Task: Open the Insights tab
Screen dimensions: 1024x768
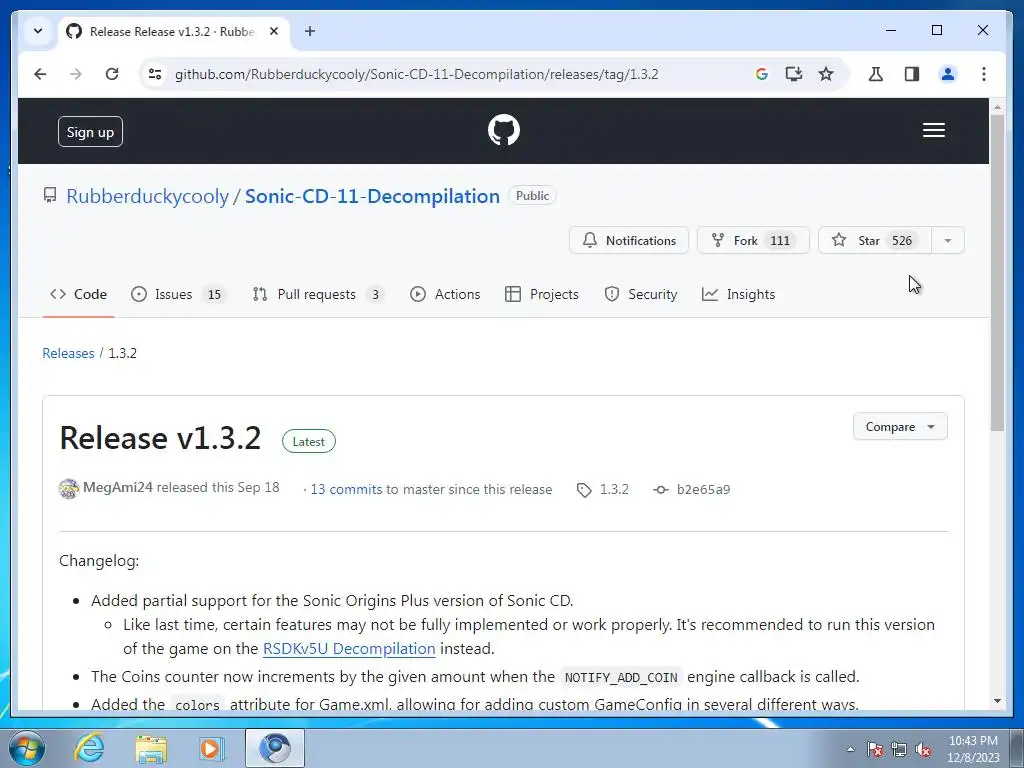Action: pos(739,295)
